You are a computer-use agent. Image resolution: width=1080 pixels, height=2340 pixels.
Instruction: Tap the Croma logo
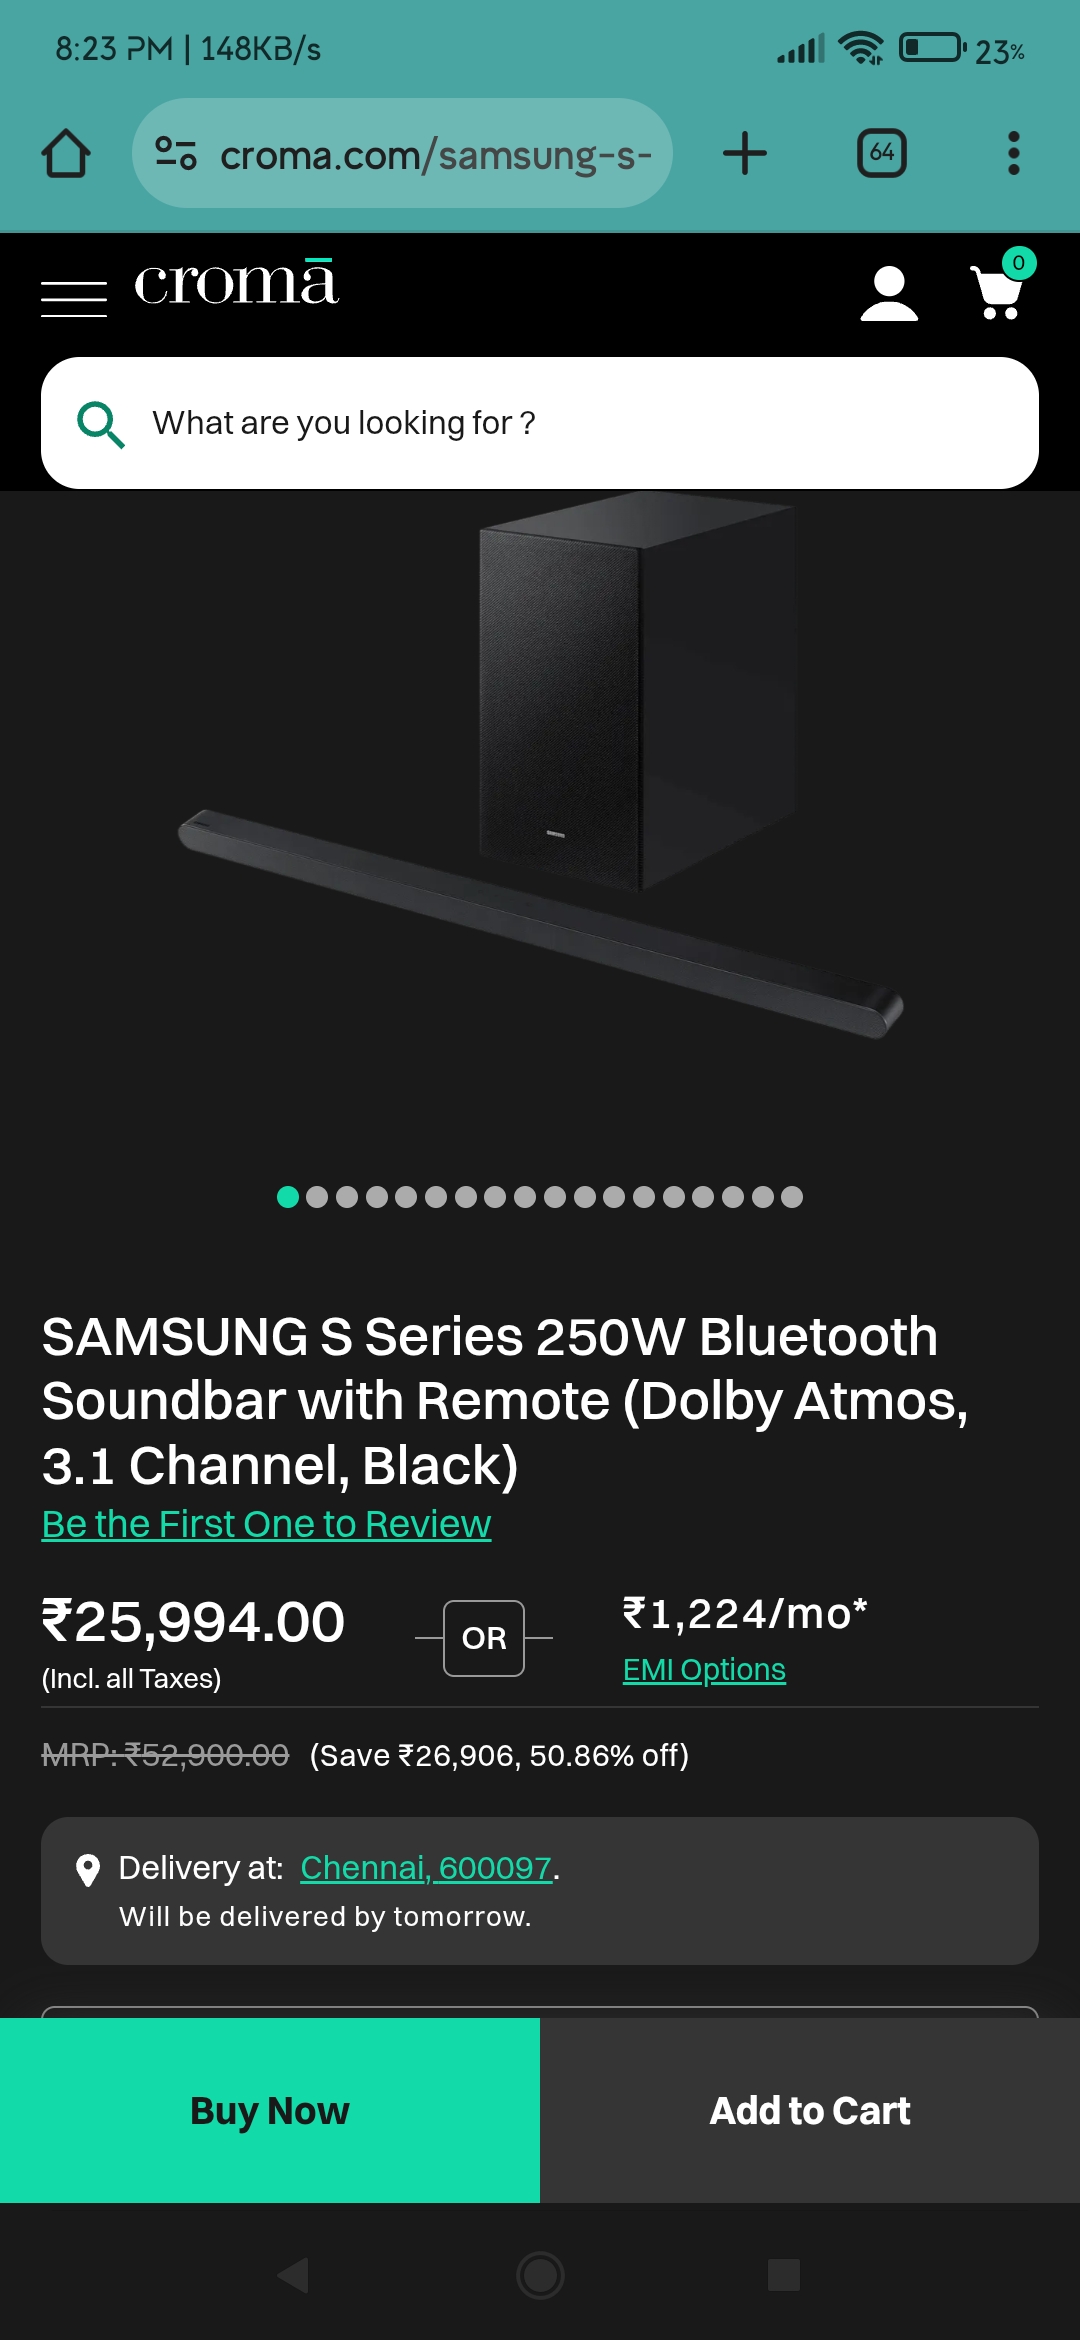coord(236,284)
